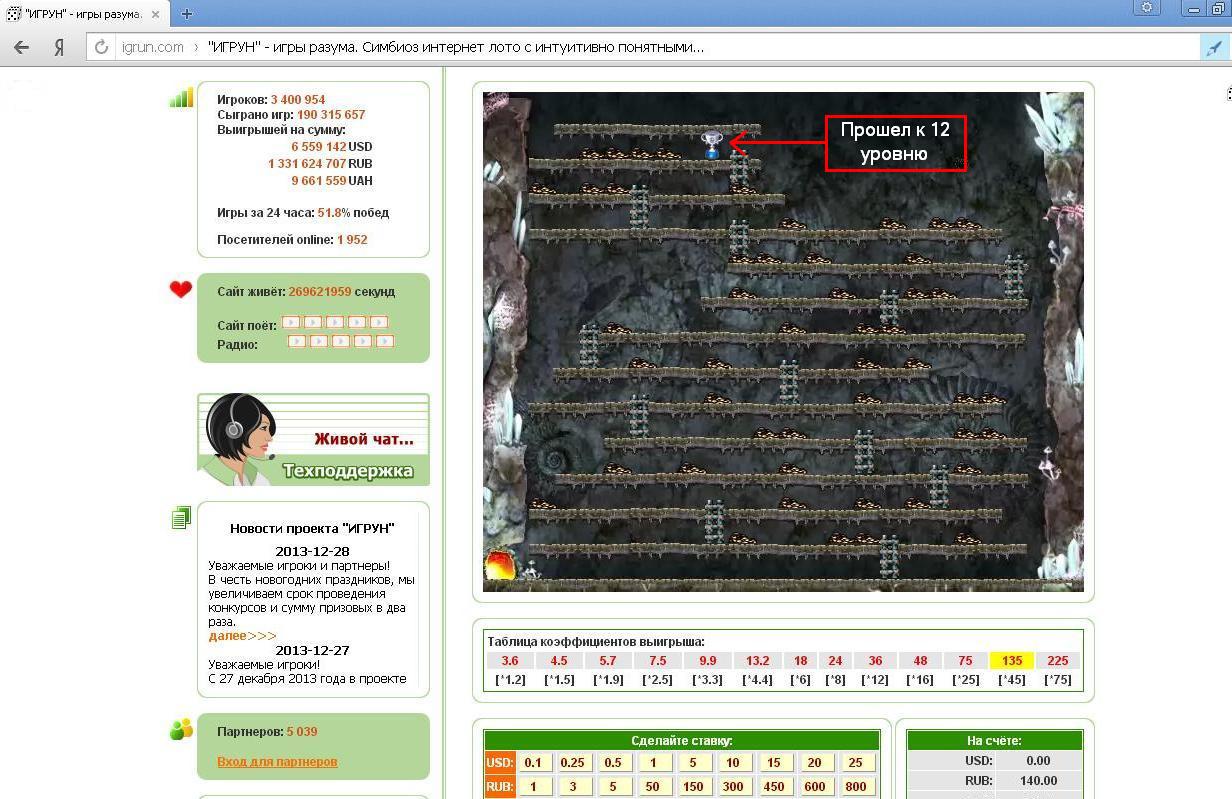Select the 150 RUB bet button
Image resolution: width=1232 pixels, height=799 pixels.
pos(692,787)
